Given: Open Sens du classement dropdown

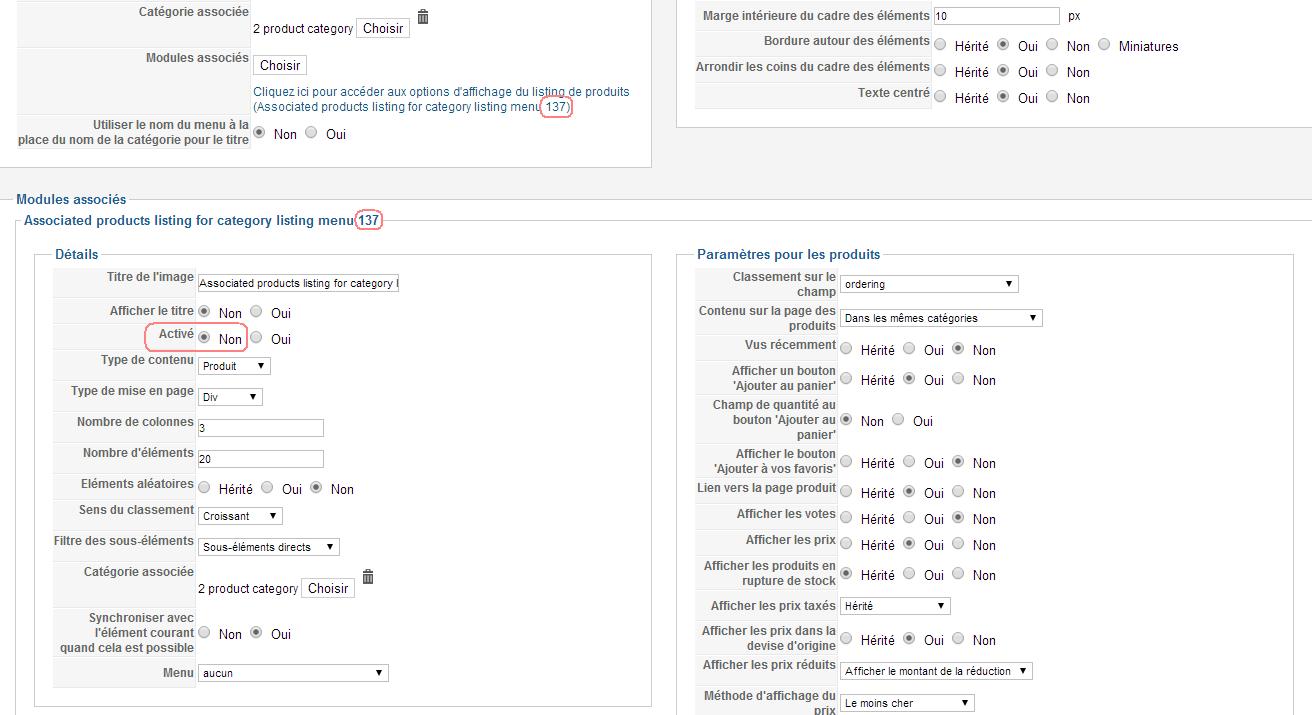Looking at the screenshot, I should pyautogui.click(x=240, y=516).
